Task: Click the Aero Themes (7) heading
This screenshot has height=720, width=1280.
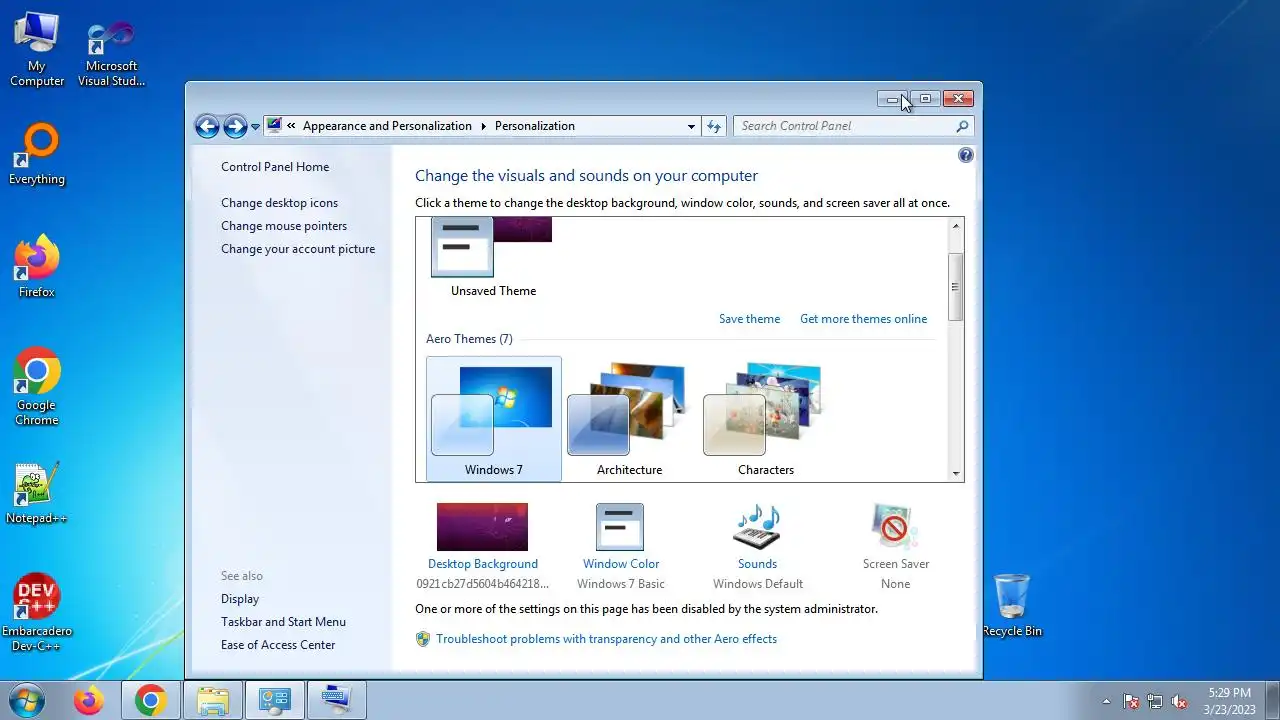Action: [x=469, y=339]
